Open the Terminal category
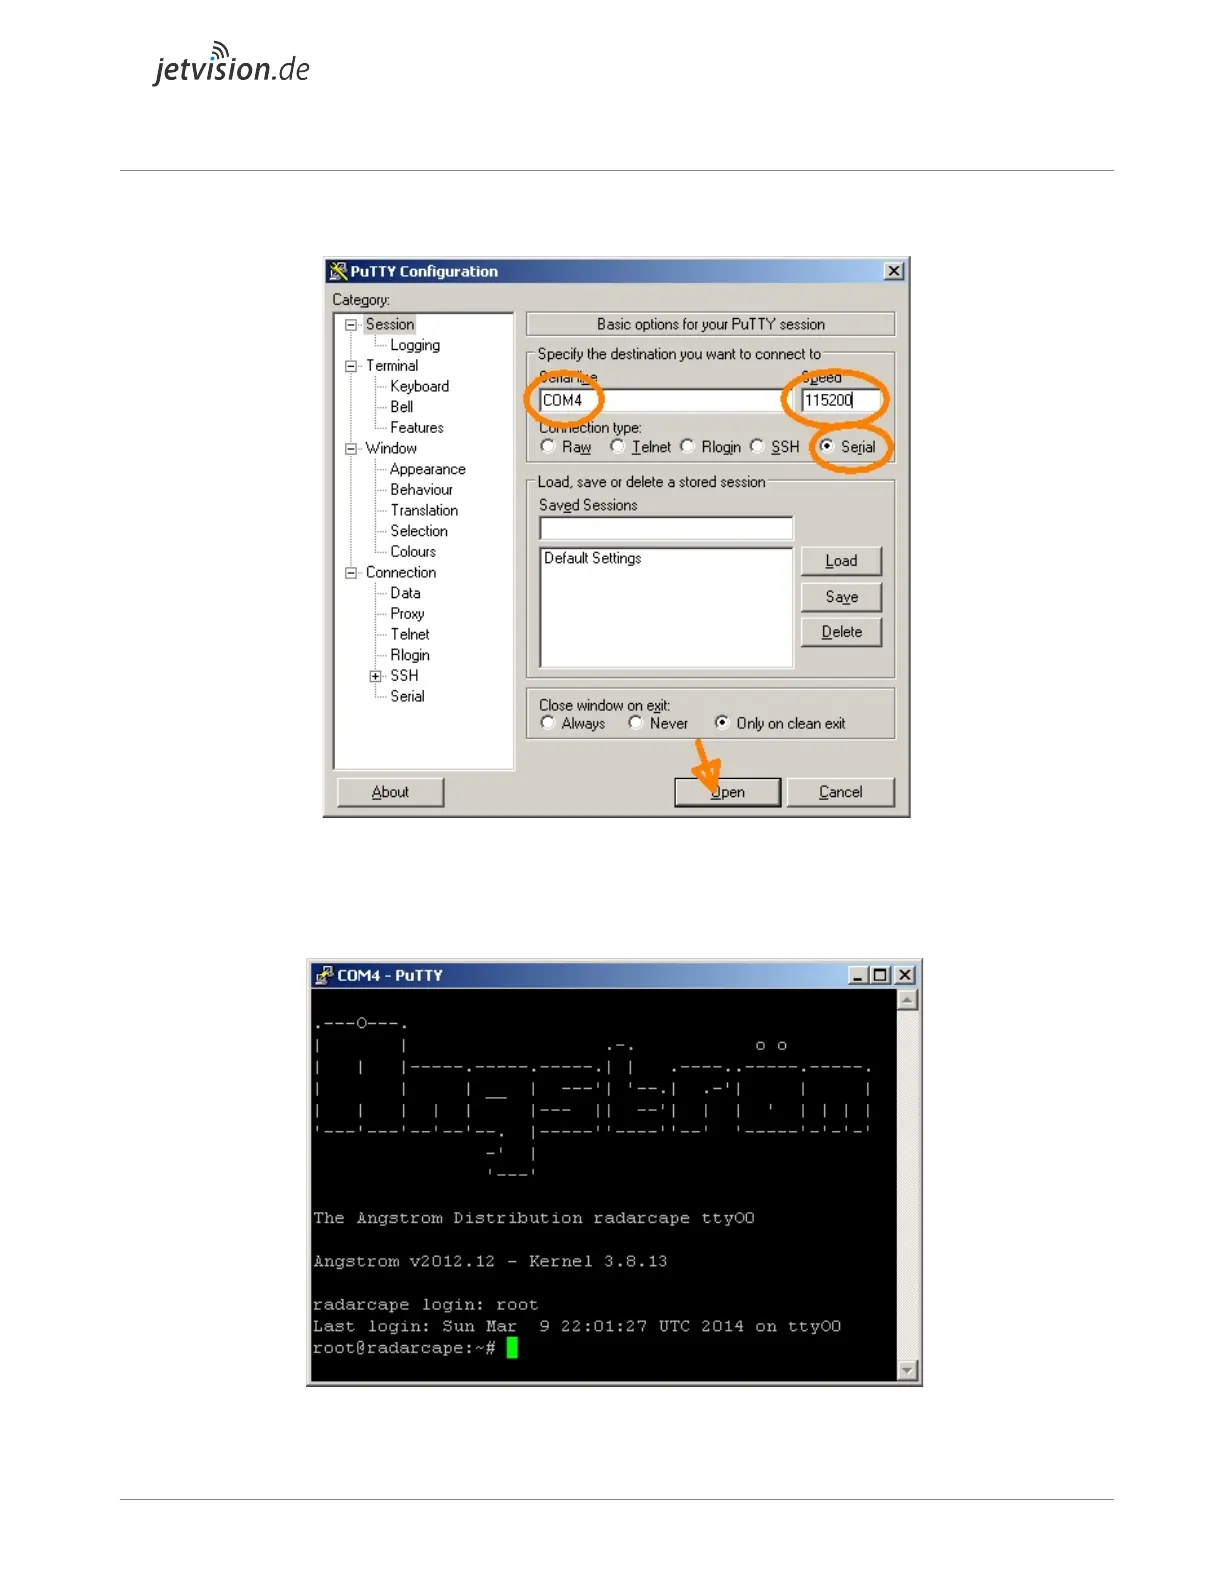 pyautogui.click(x=392, y=366)
